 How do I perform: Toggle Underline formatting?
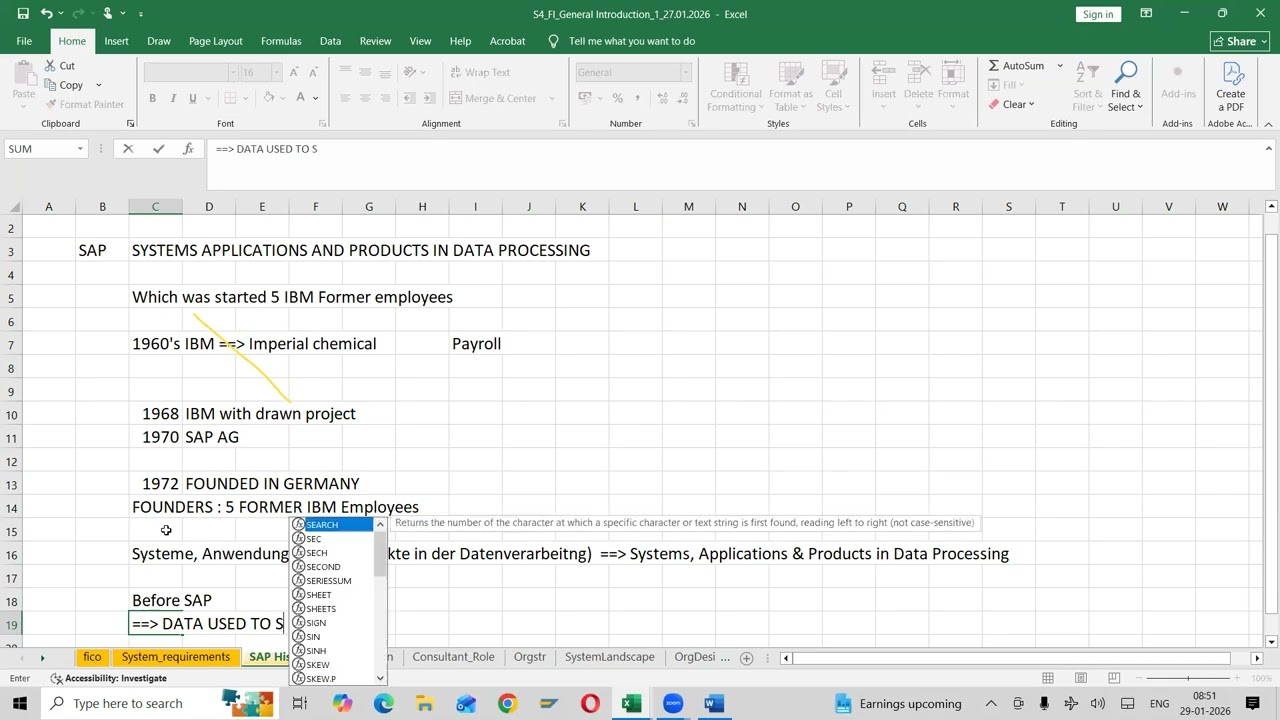[193, 98]
